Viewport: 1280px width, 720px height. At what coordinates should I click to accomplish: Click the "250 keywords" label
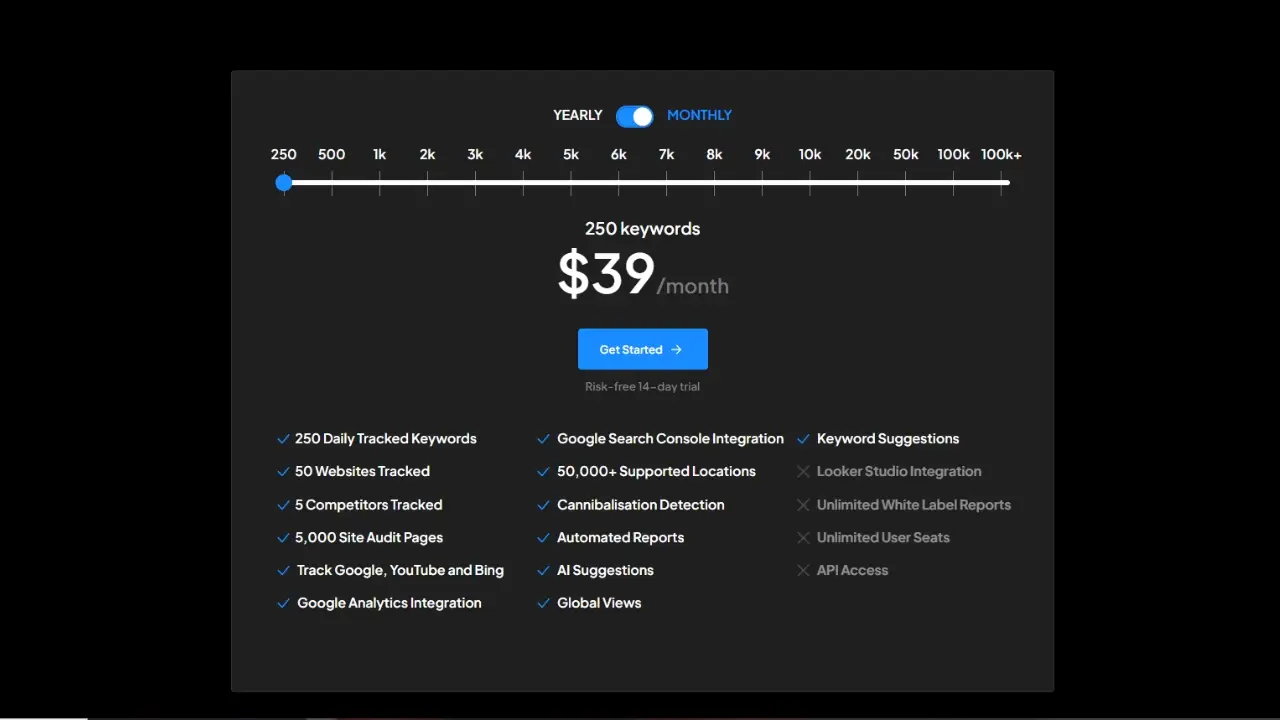coord(642,228)
